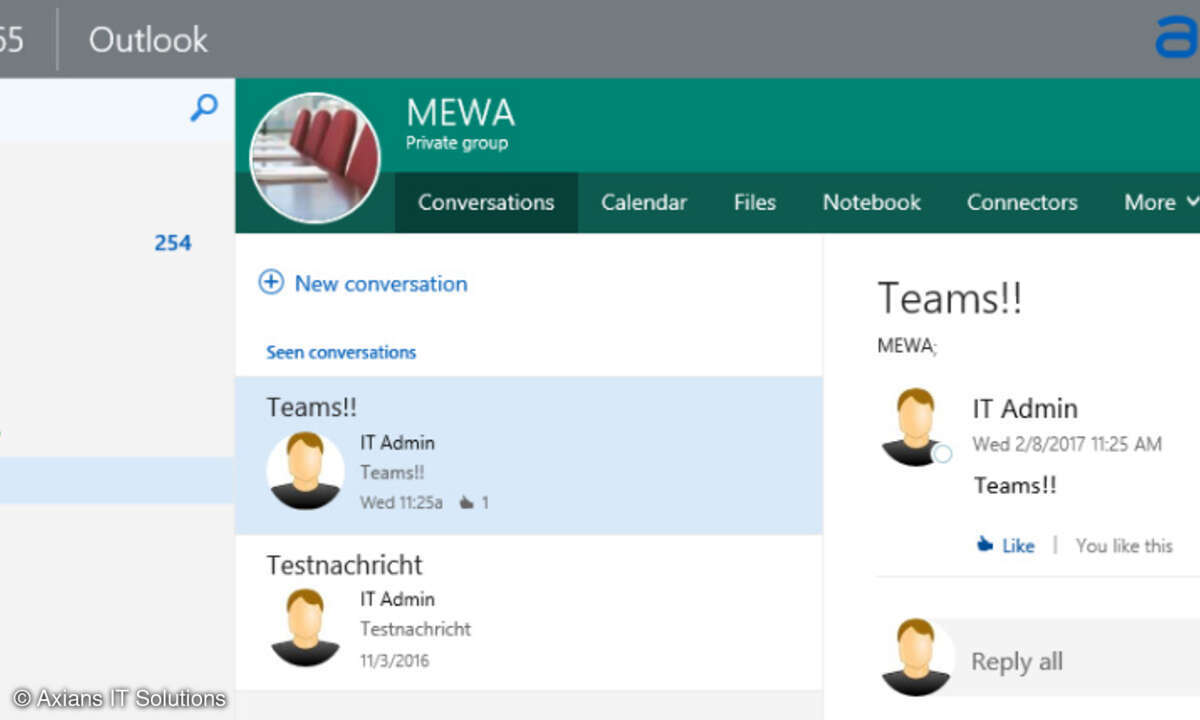Start a New conversation
The image size is (1200, 720).
coord(381,284)
